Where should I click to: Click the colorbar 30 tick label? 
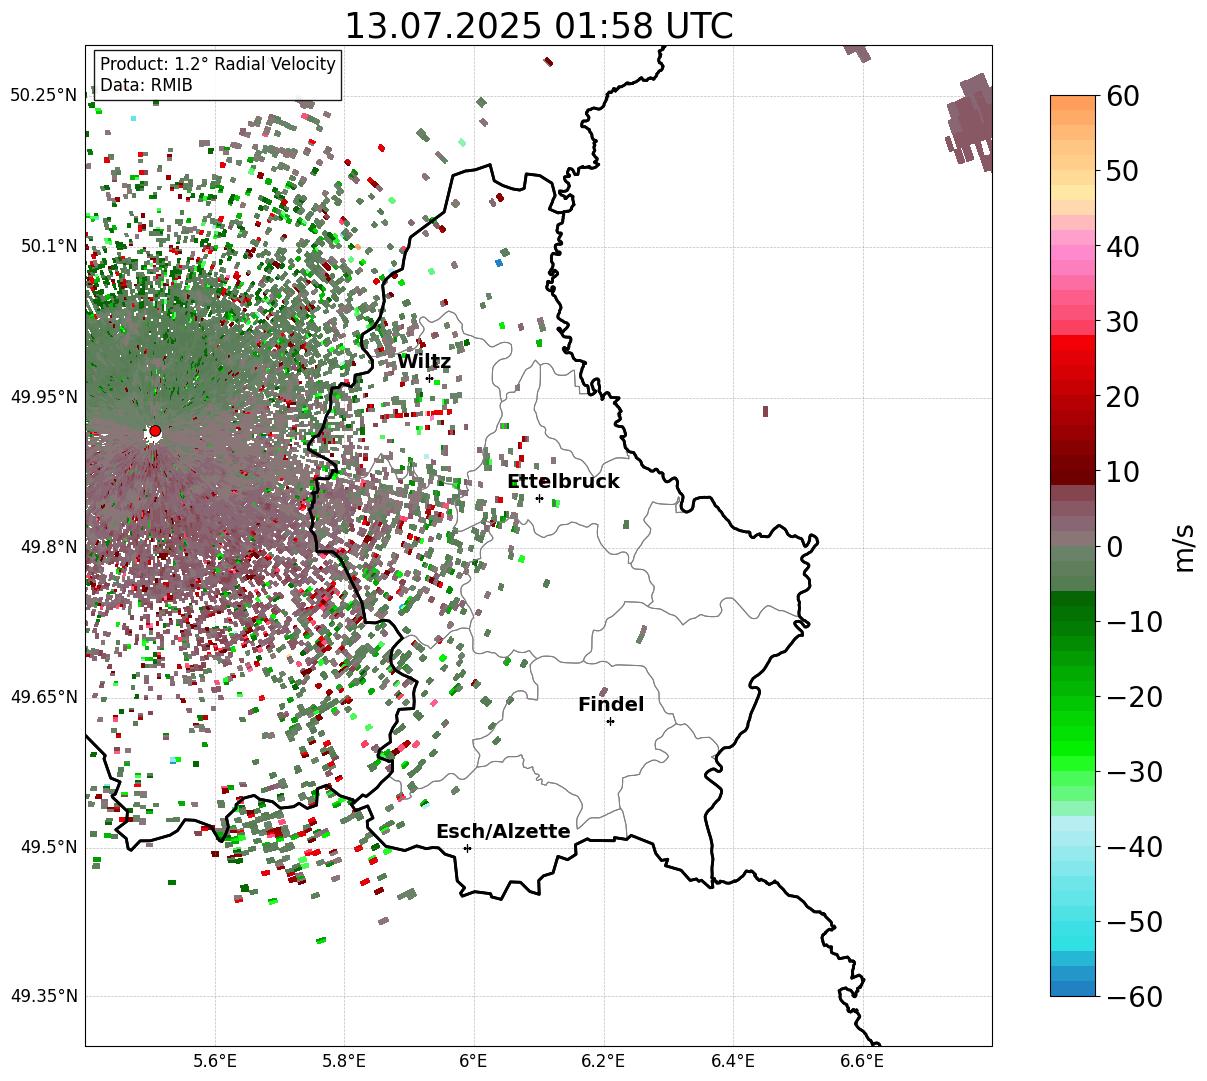pyautogui.click(x=1122, y=321)
